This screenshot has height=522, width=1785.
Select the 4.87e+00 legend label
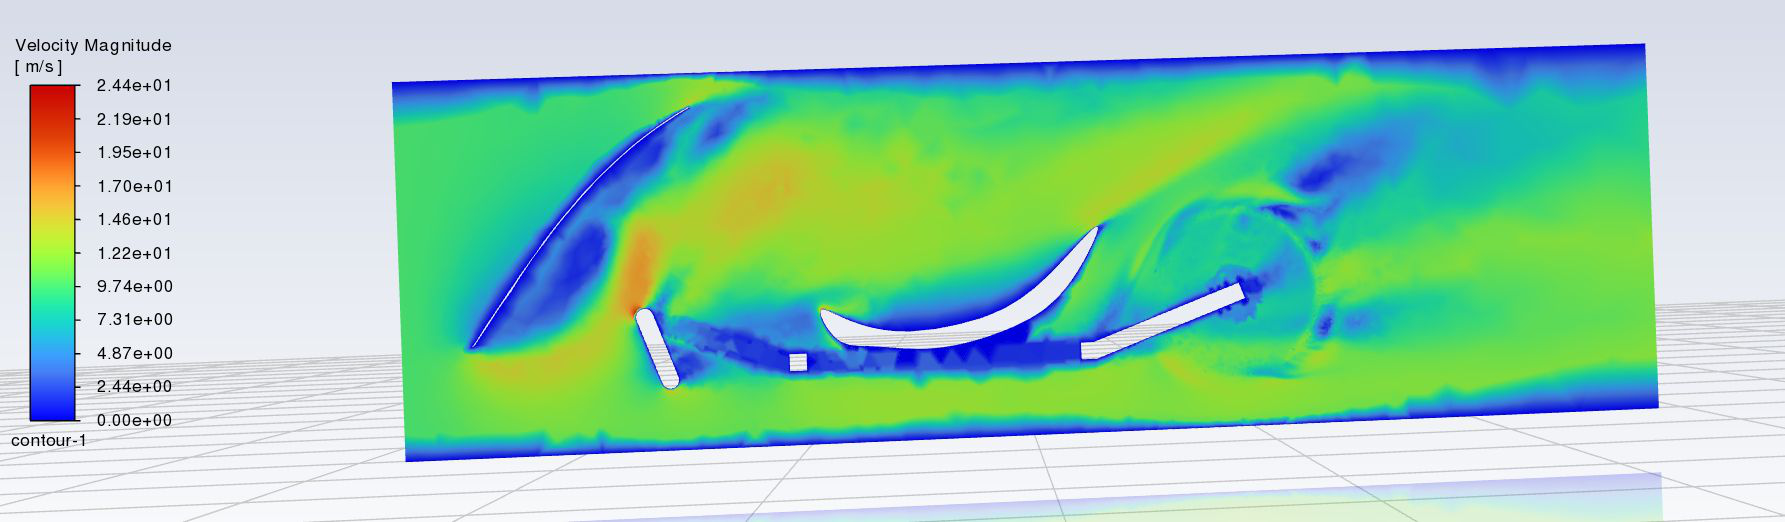(x=134, y=353)
